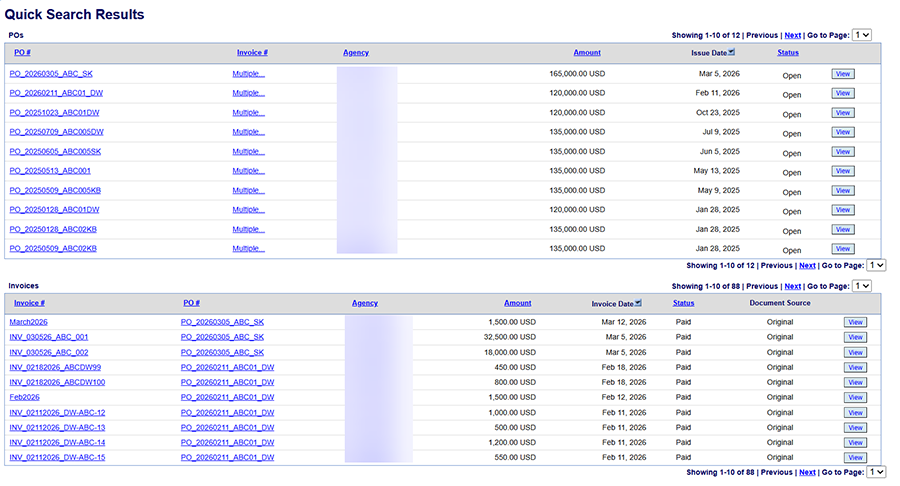Click sort icon beside Issue Date header
The width and height of the screenshot is (900, 486).
point(731,52)
